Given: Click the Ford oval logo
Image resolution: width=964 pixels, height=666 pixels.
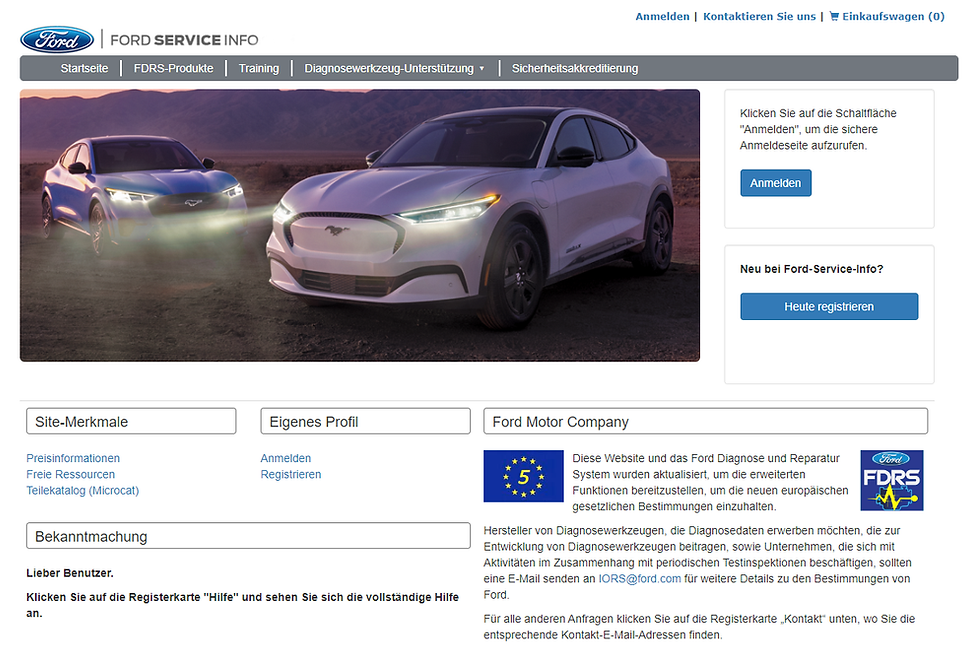Looking at the screenshot, I should (57, 40).
